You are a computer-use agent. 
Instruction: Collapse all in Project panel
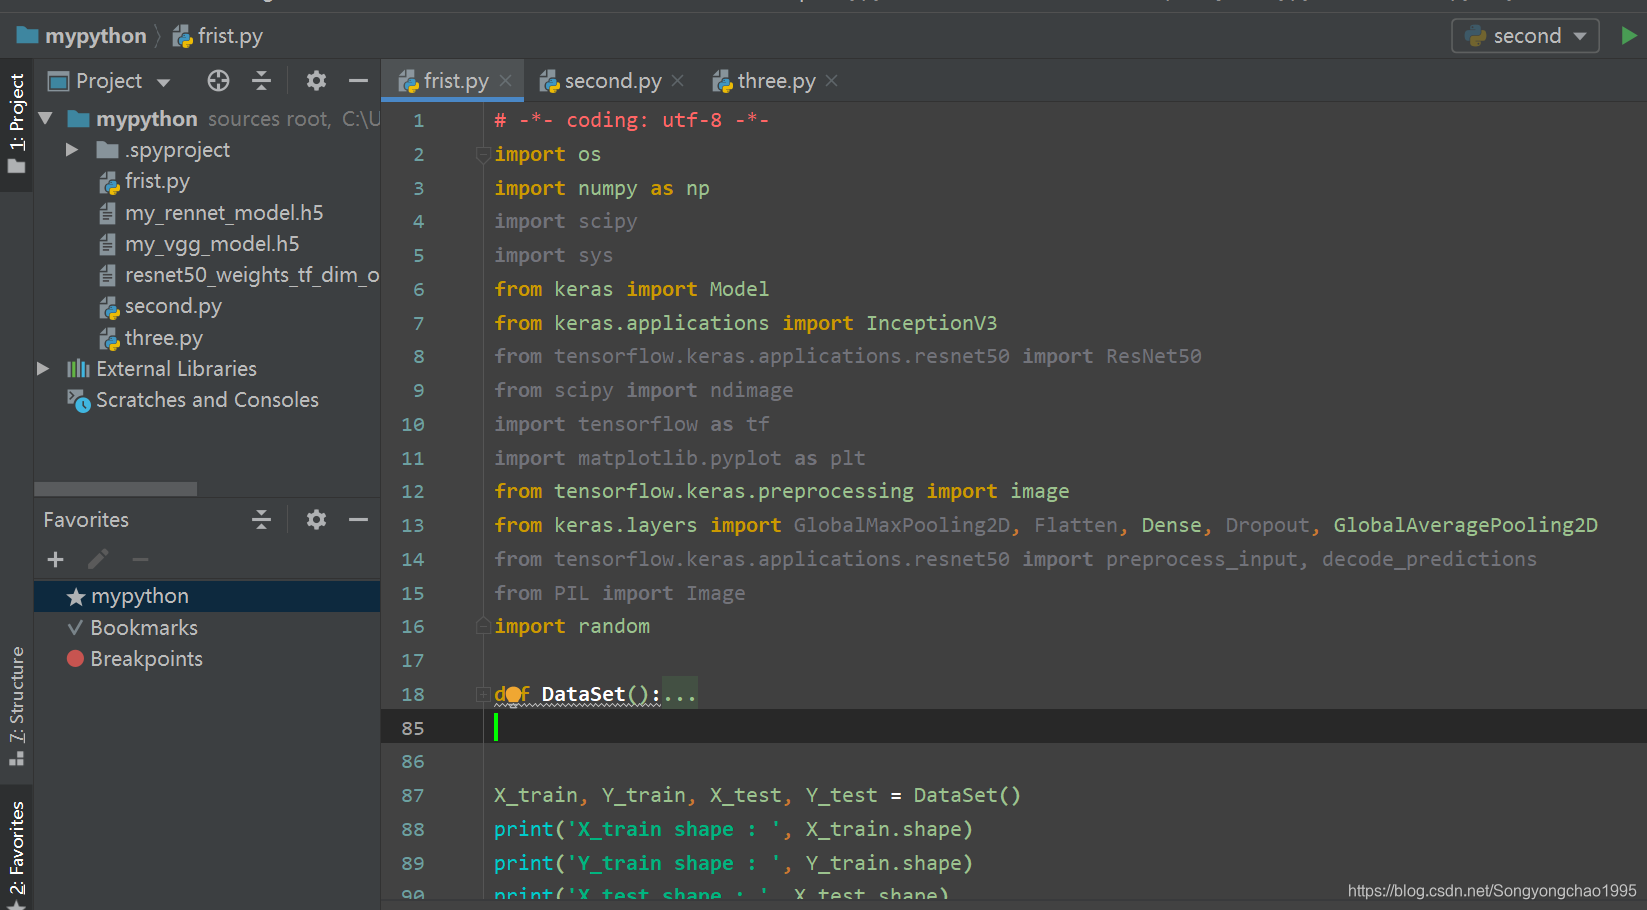point(261,81)
